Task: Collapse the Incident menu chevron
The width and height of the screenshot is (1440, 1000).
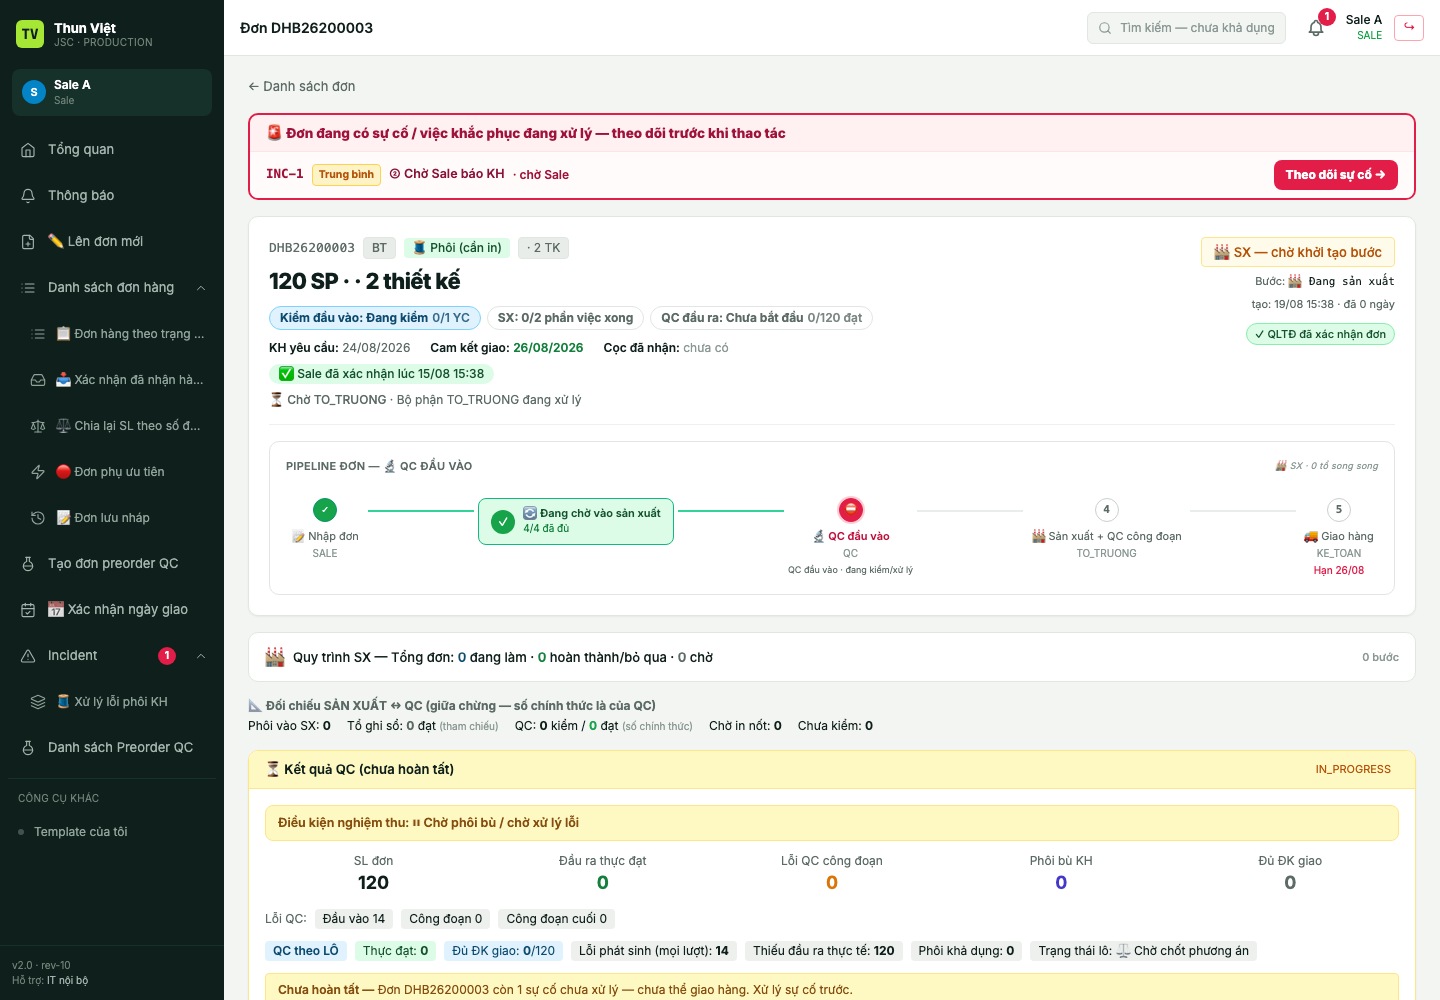Action: 201,656
